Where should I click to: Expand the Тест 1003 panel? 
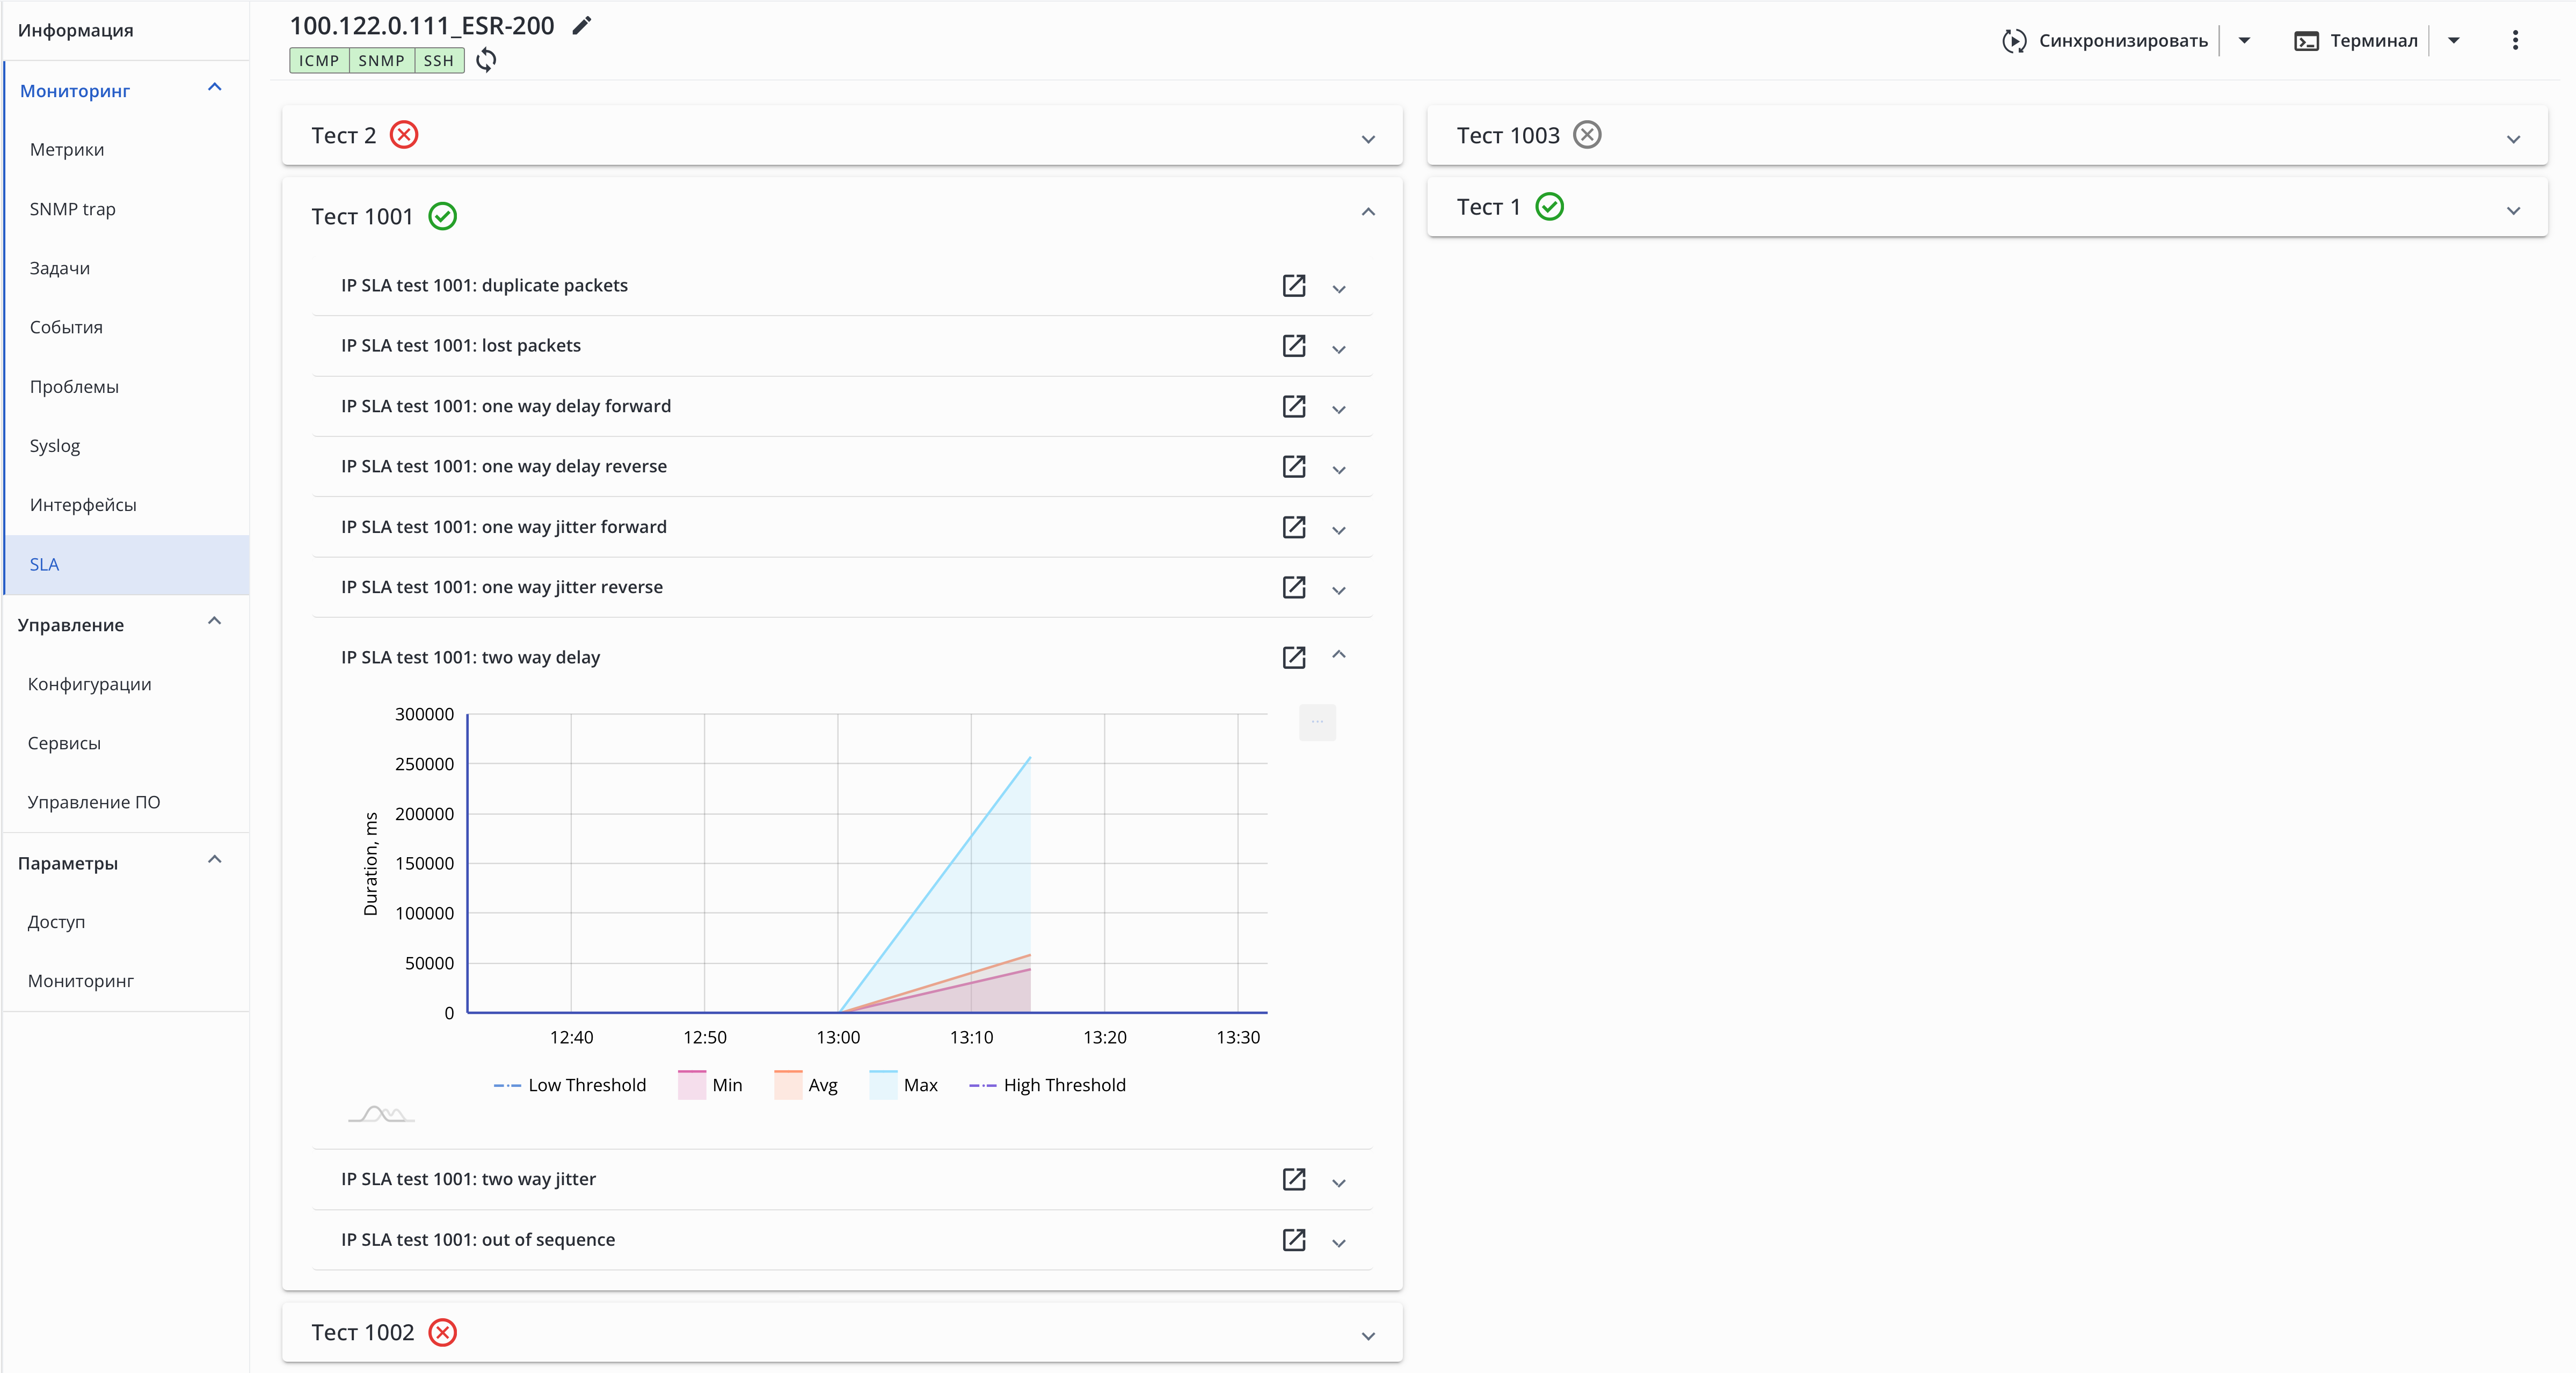tap(2513, 138)
